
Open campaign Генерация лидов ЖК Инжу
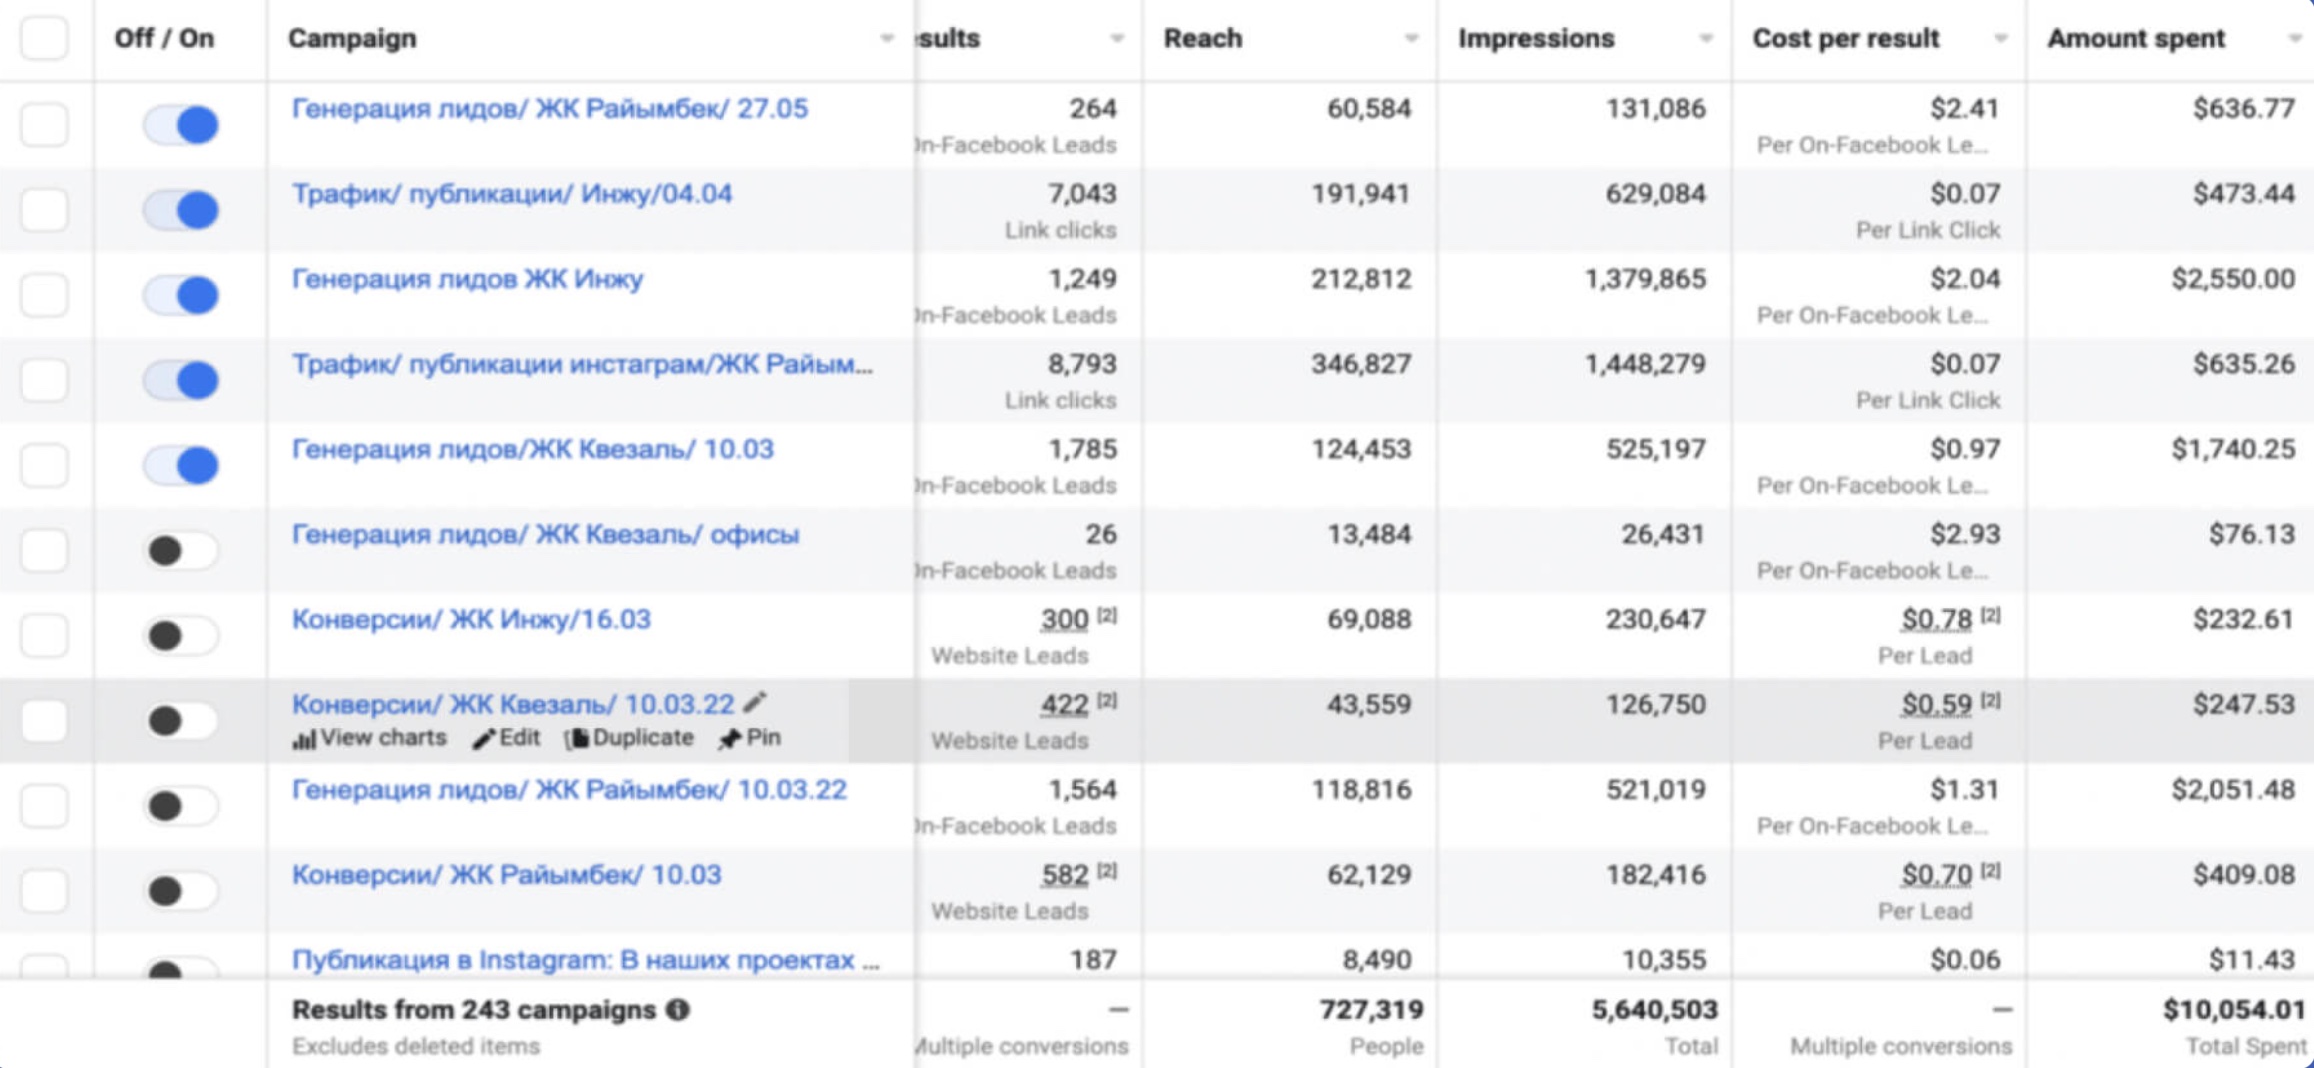[x=467, y=278]
